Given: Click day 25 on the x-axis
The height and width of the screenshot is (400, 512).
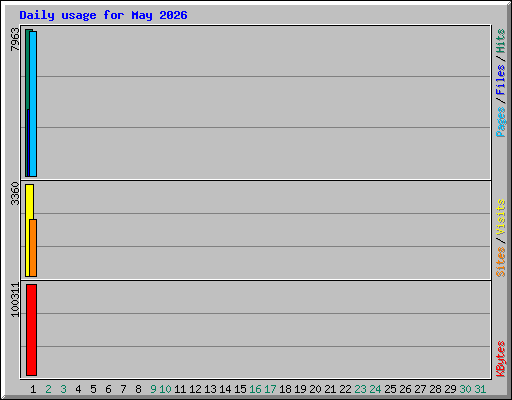Looking at the screenshot, I should [390, 389].
